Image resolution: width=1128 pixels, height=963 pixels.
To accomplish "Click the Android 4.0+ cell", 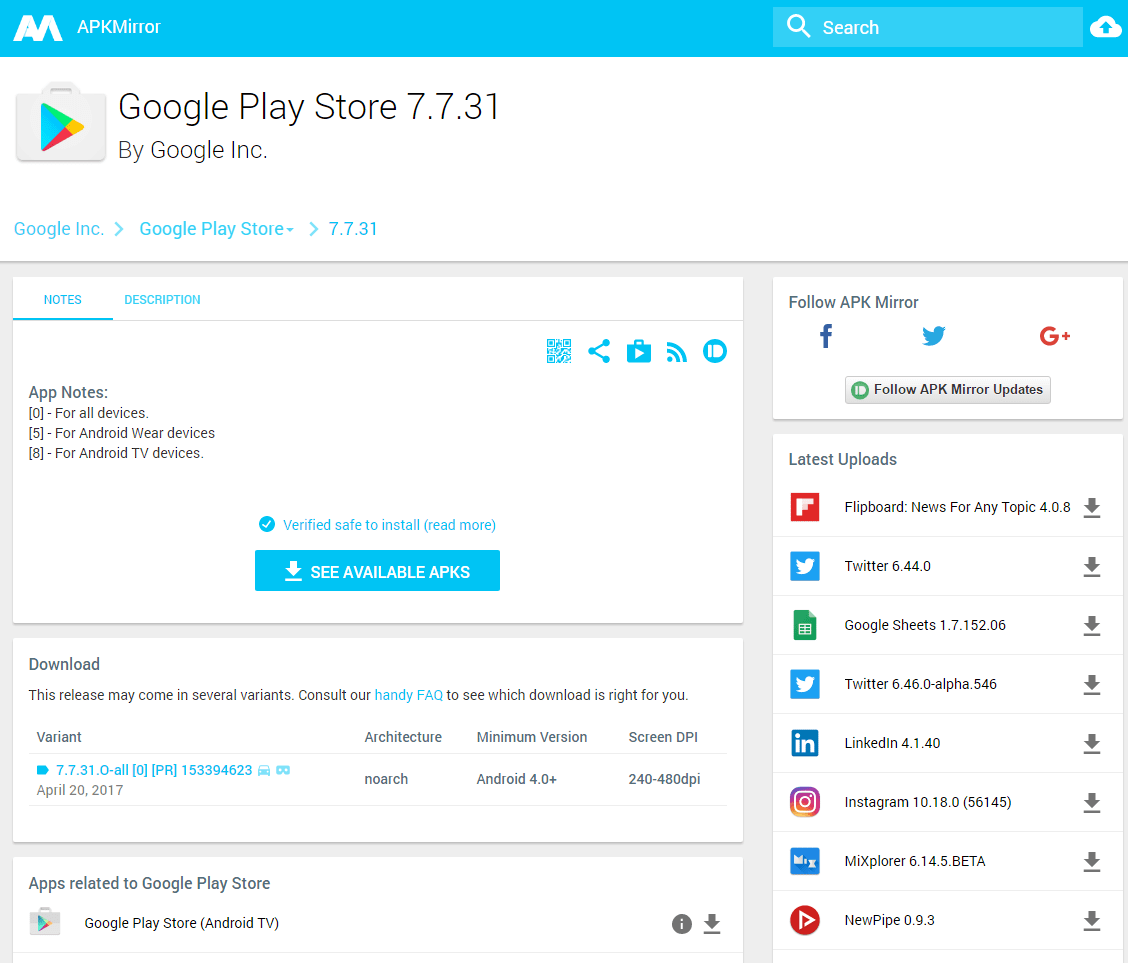I will pyautogui.click(x=517, y=779).
